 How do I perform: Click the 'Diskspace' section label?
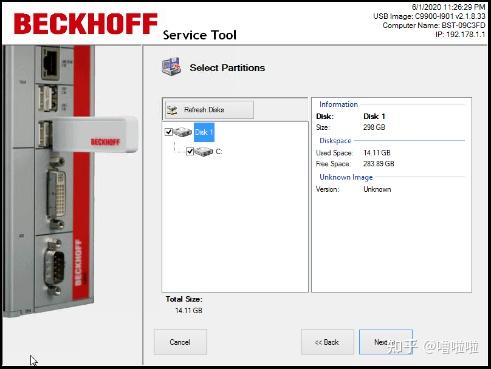click(x=335, y=141)
